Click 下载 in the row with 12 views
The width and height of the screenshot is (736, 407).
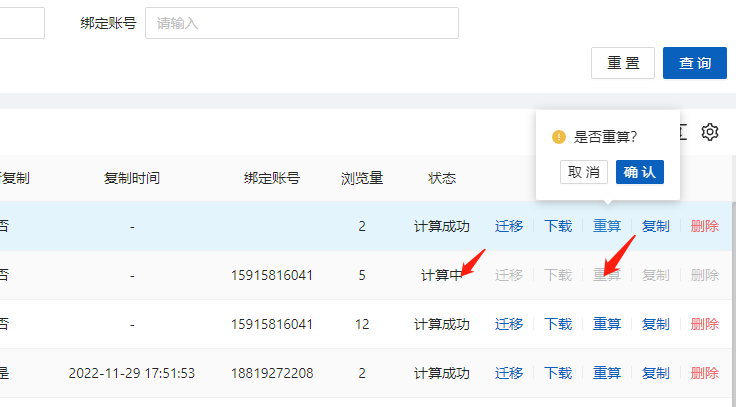[x=558, y=324]
